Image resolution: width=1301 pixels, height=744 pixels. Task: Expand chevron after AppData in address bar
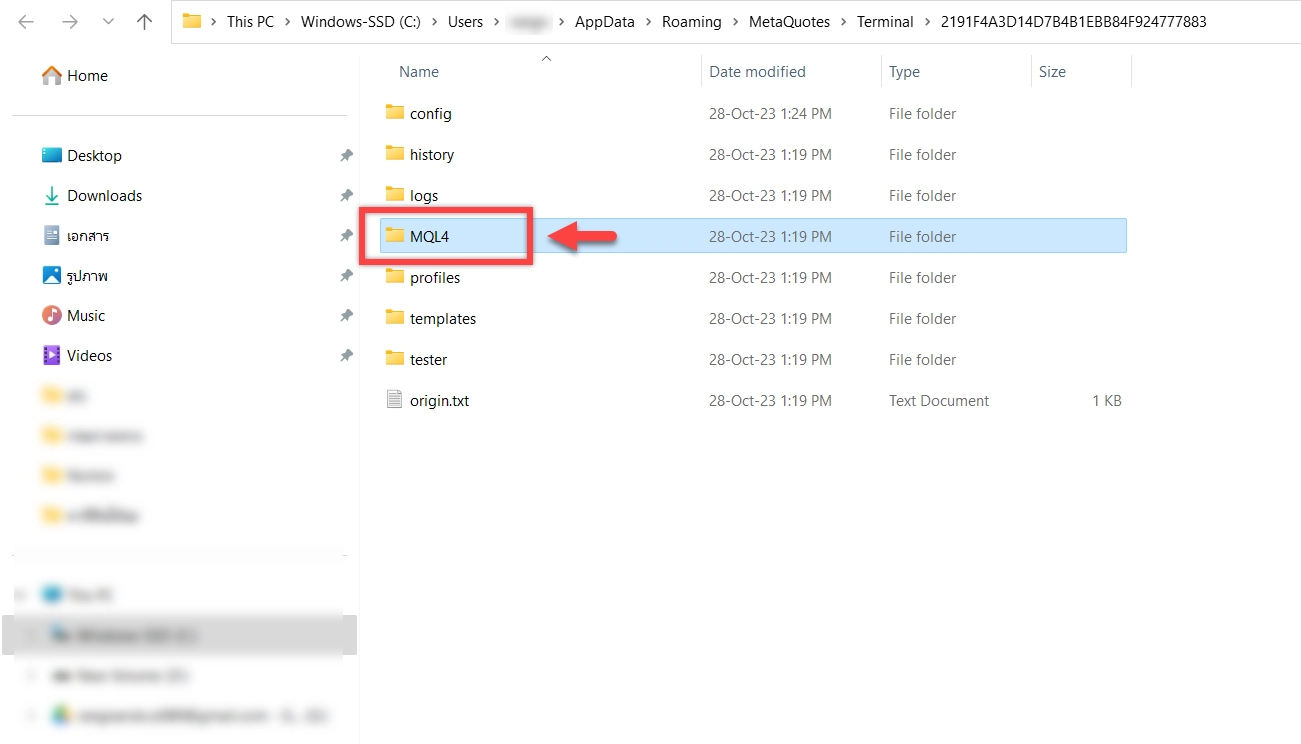(648, 22)
